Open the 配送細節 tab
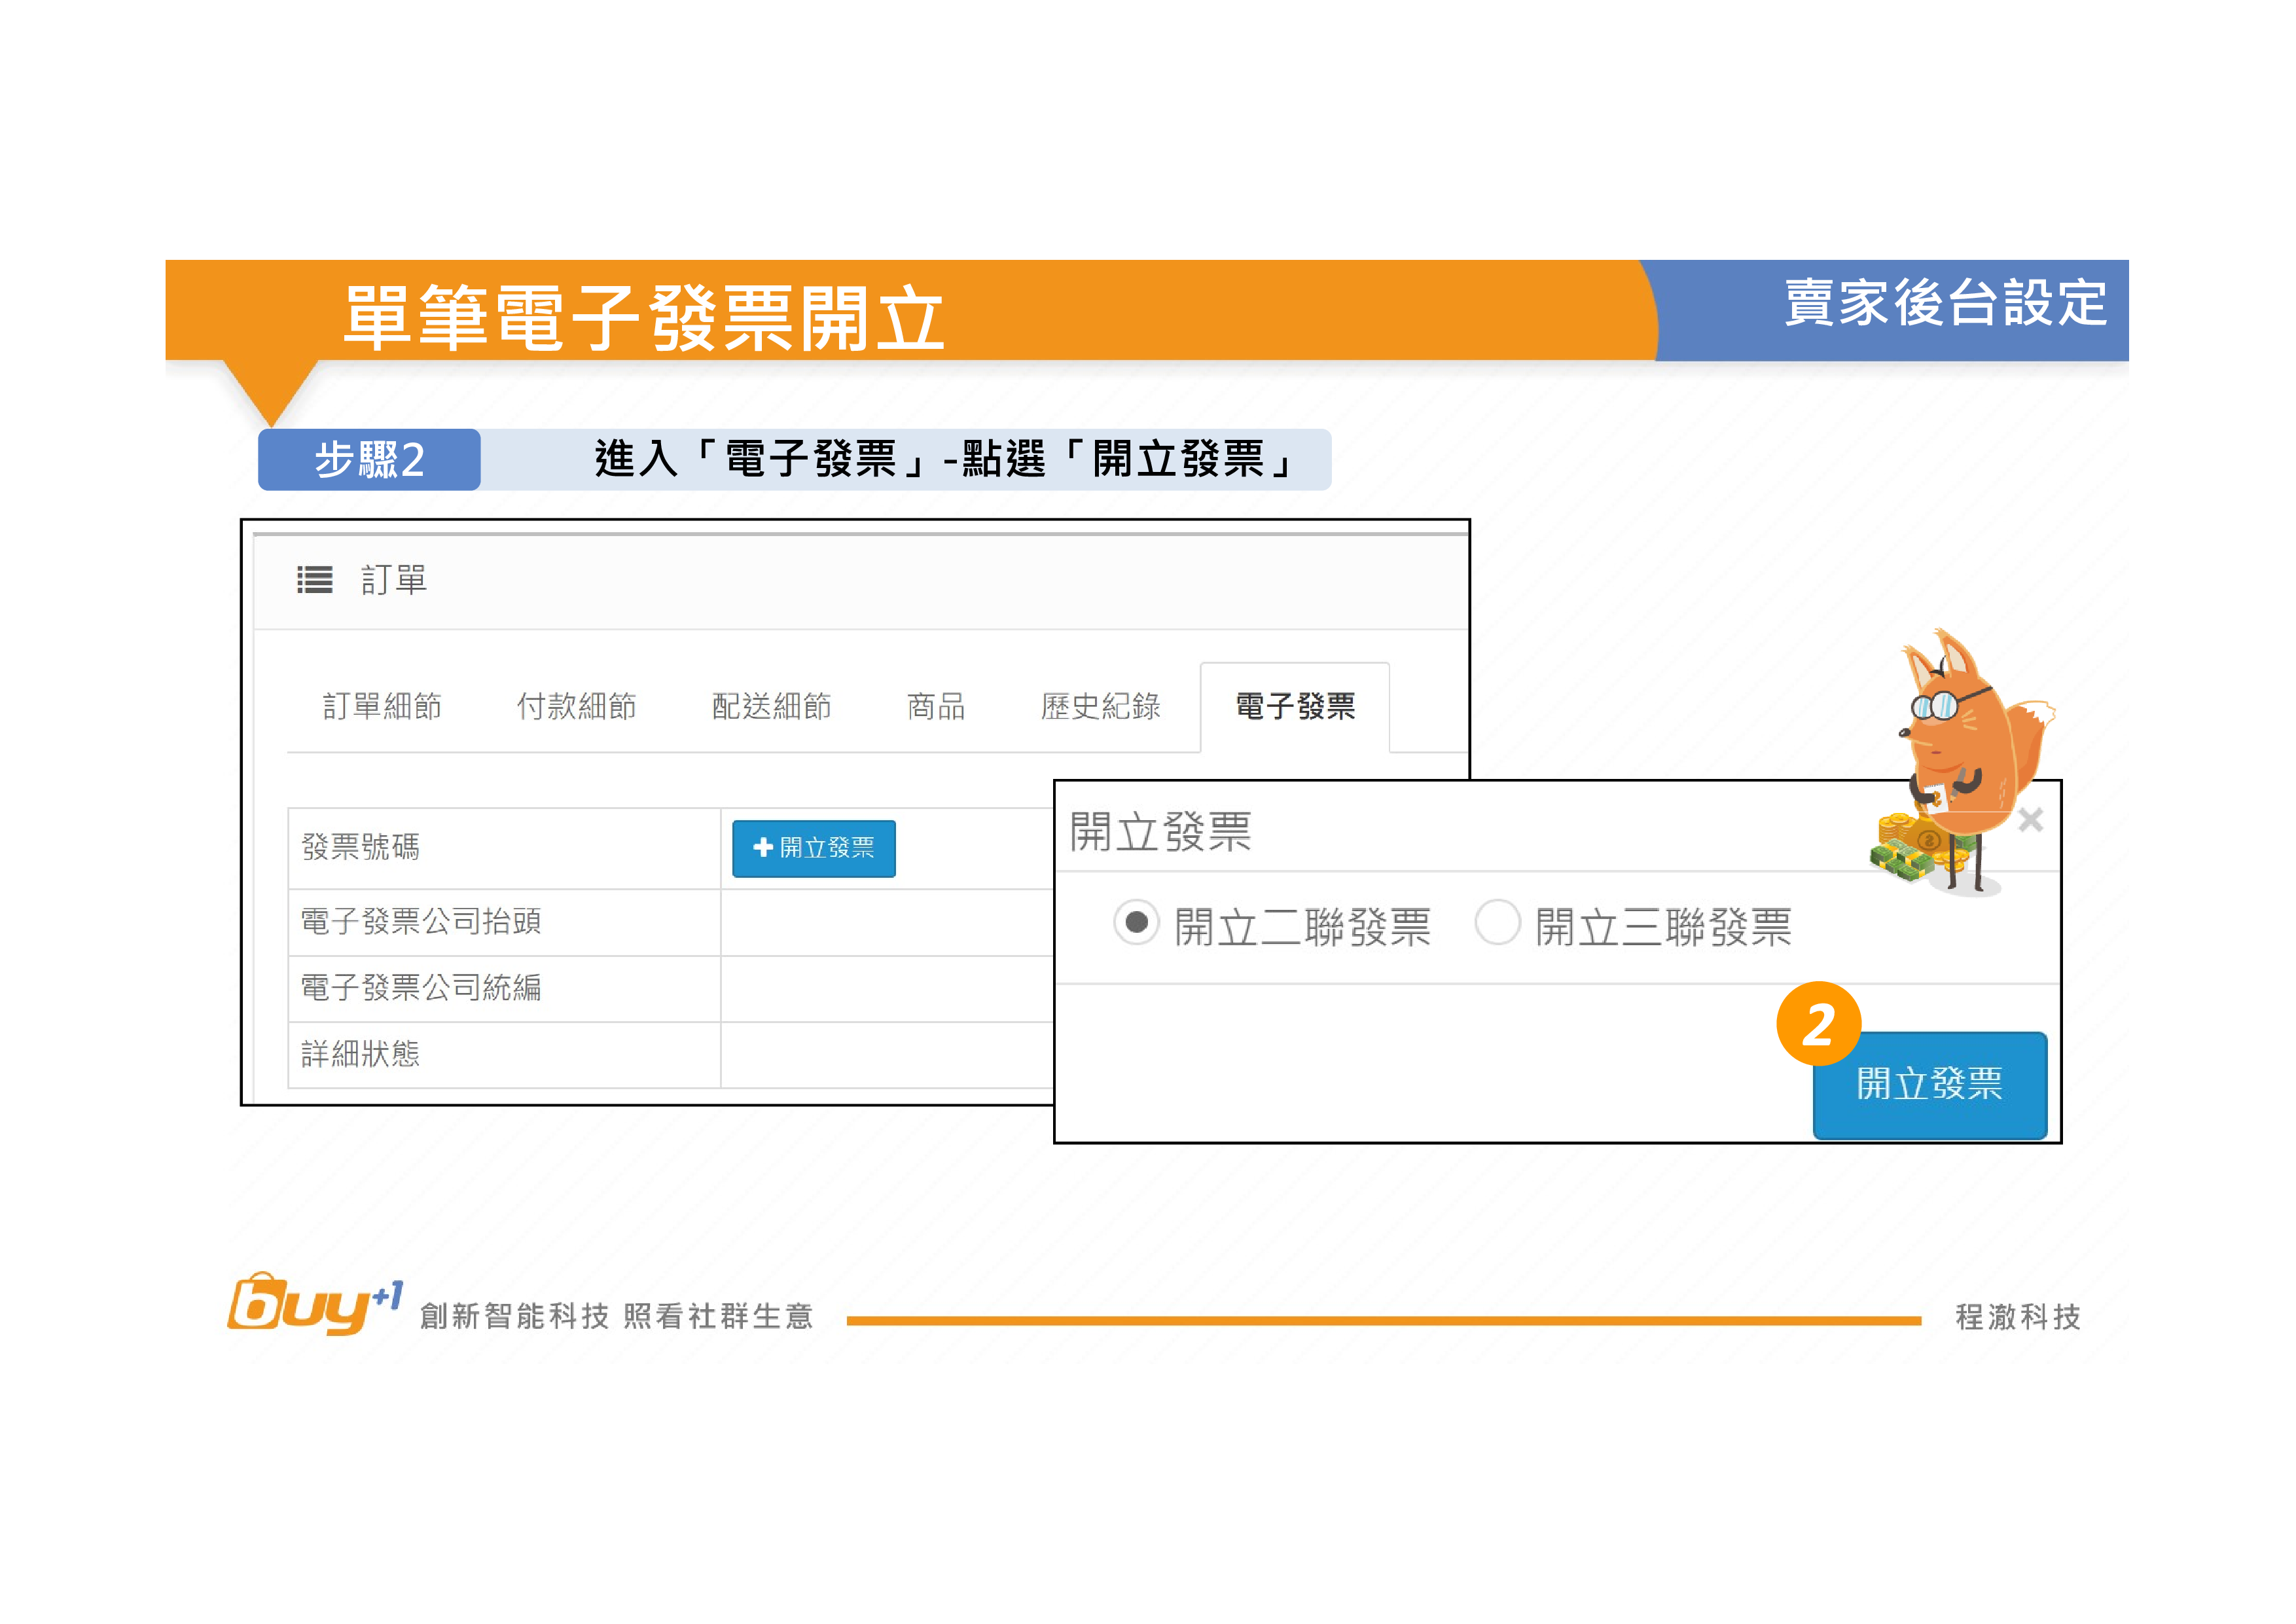The height and width of the screenshot is (1624, 2296). (771, 707)
